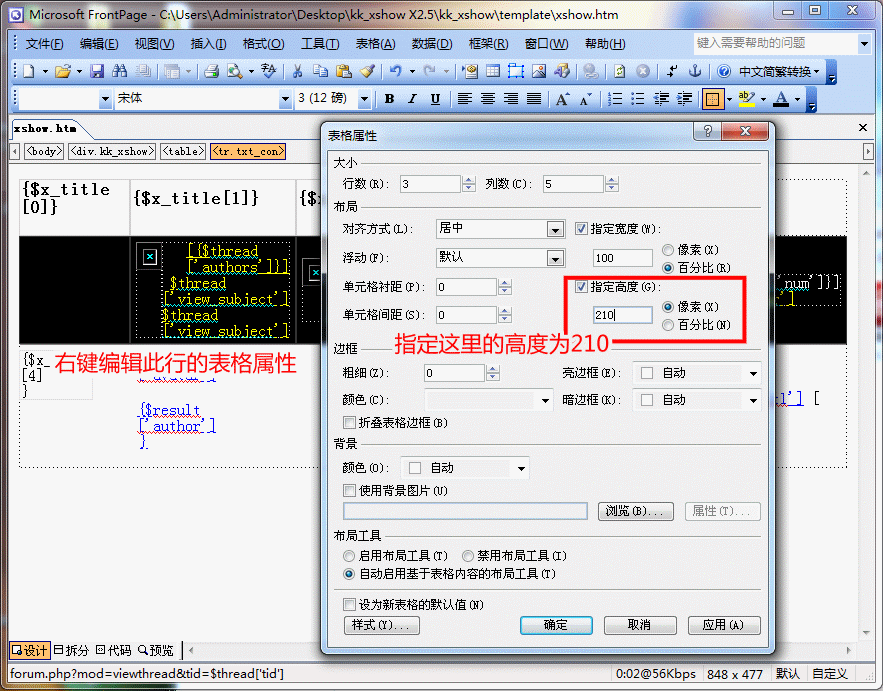
Task: Click the font color A icon
Action: [781, 99]
